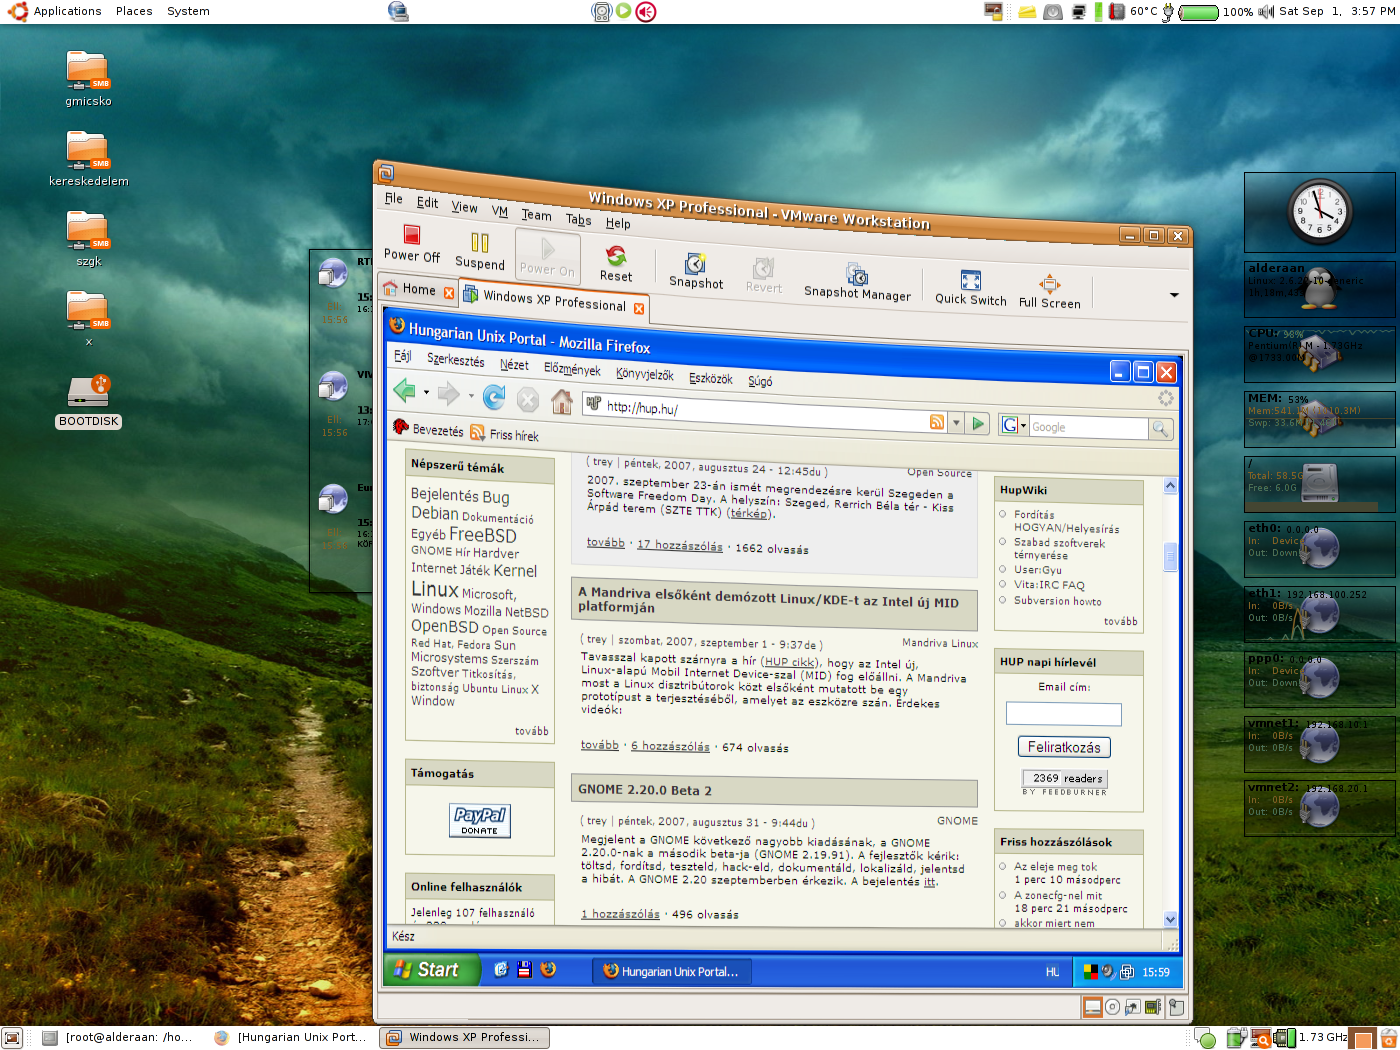The width and height of the screenshot is (1400, 1050).
Task: Click the floppy save icon in XP quick launch
Action: coord(524,969)
